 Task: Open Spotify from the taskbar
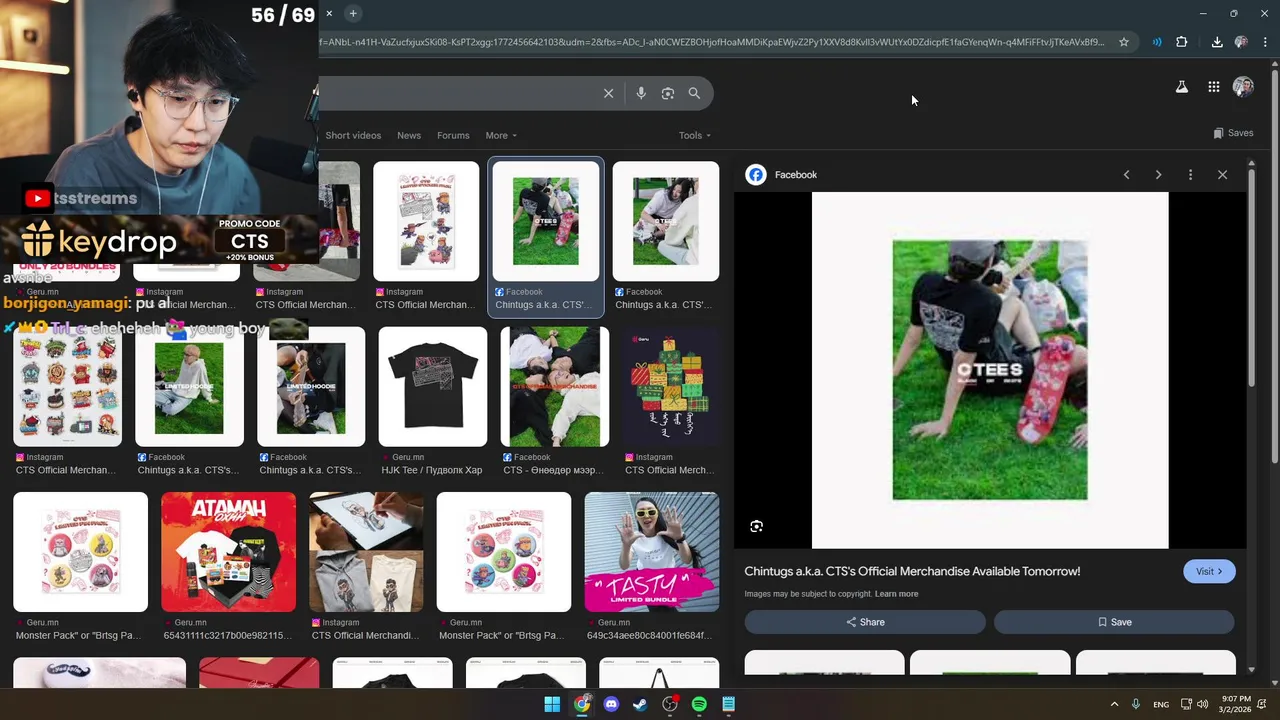(x=699, y=704)
